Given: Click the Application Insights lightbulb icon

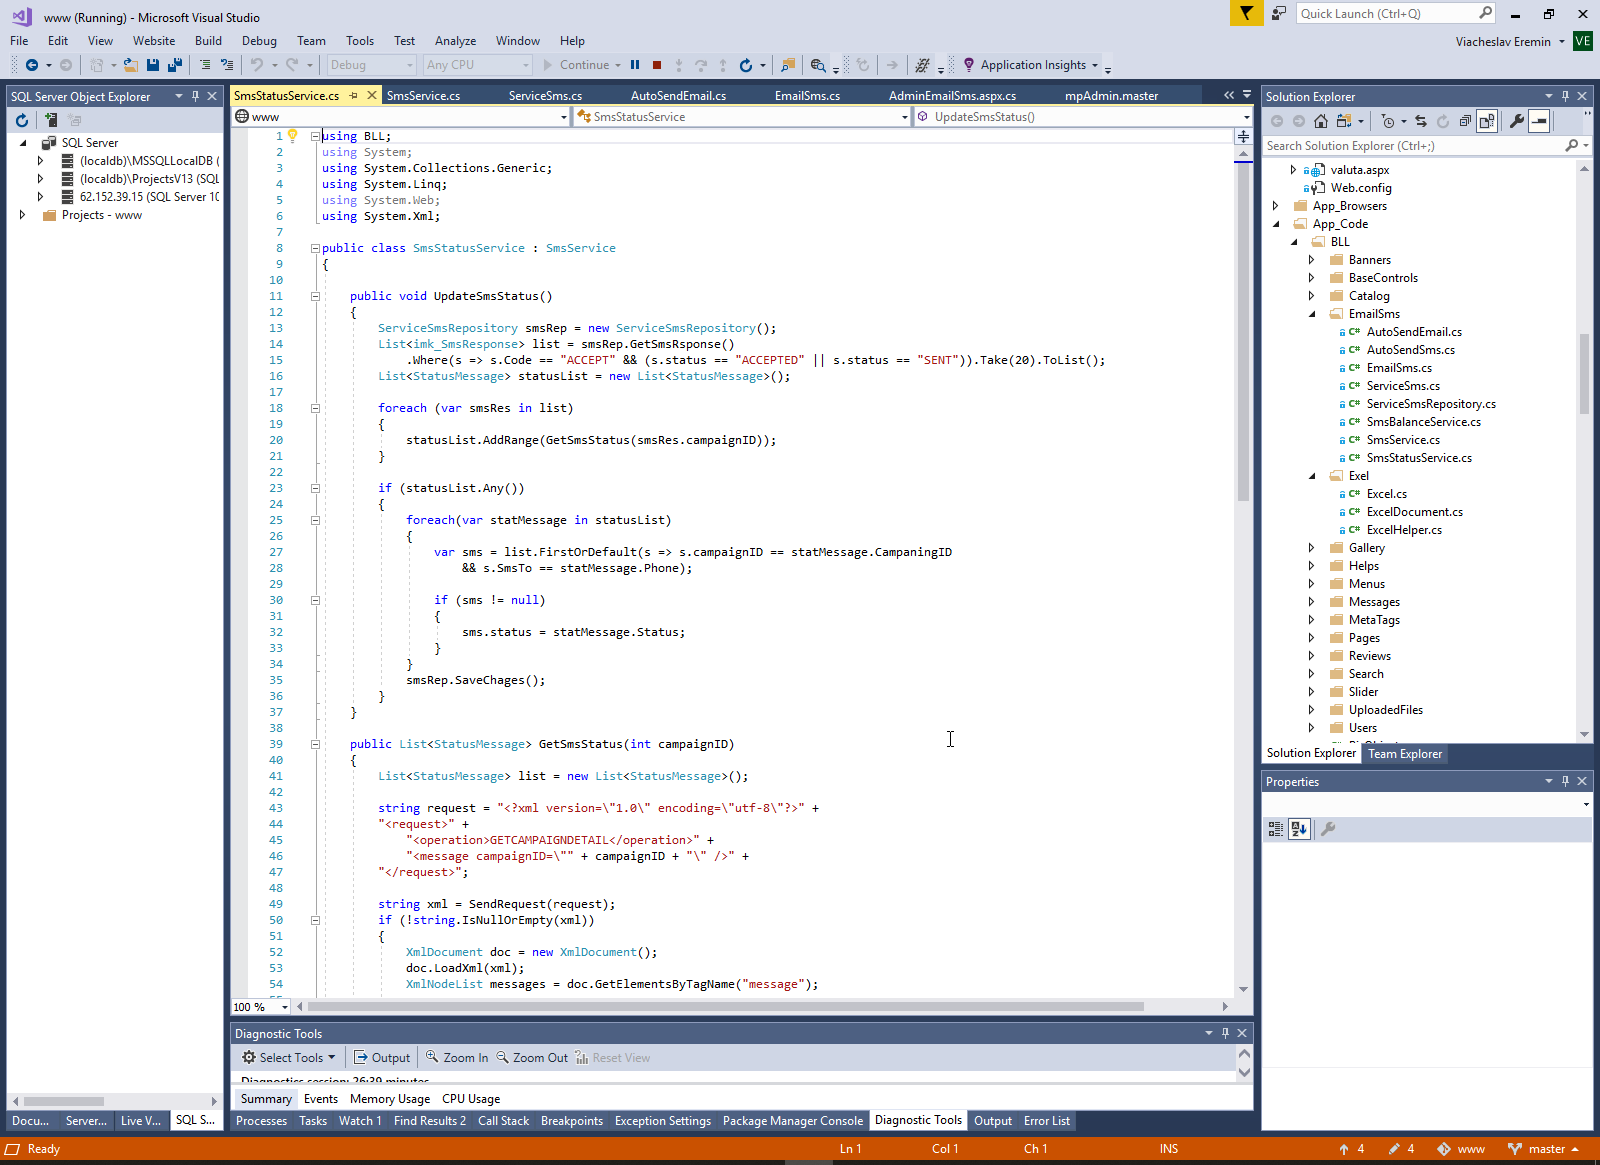Looking at the screenshot, I should coord(968,65).
